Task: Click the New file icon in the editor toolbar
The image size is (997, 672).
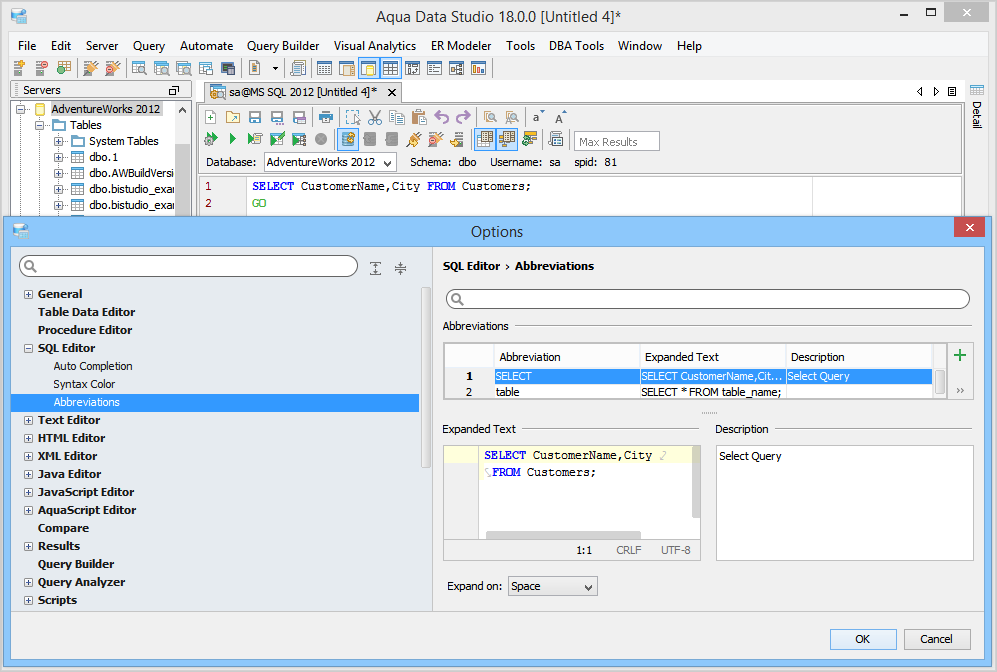Action: pyautogui.click(x=210, y=117)
